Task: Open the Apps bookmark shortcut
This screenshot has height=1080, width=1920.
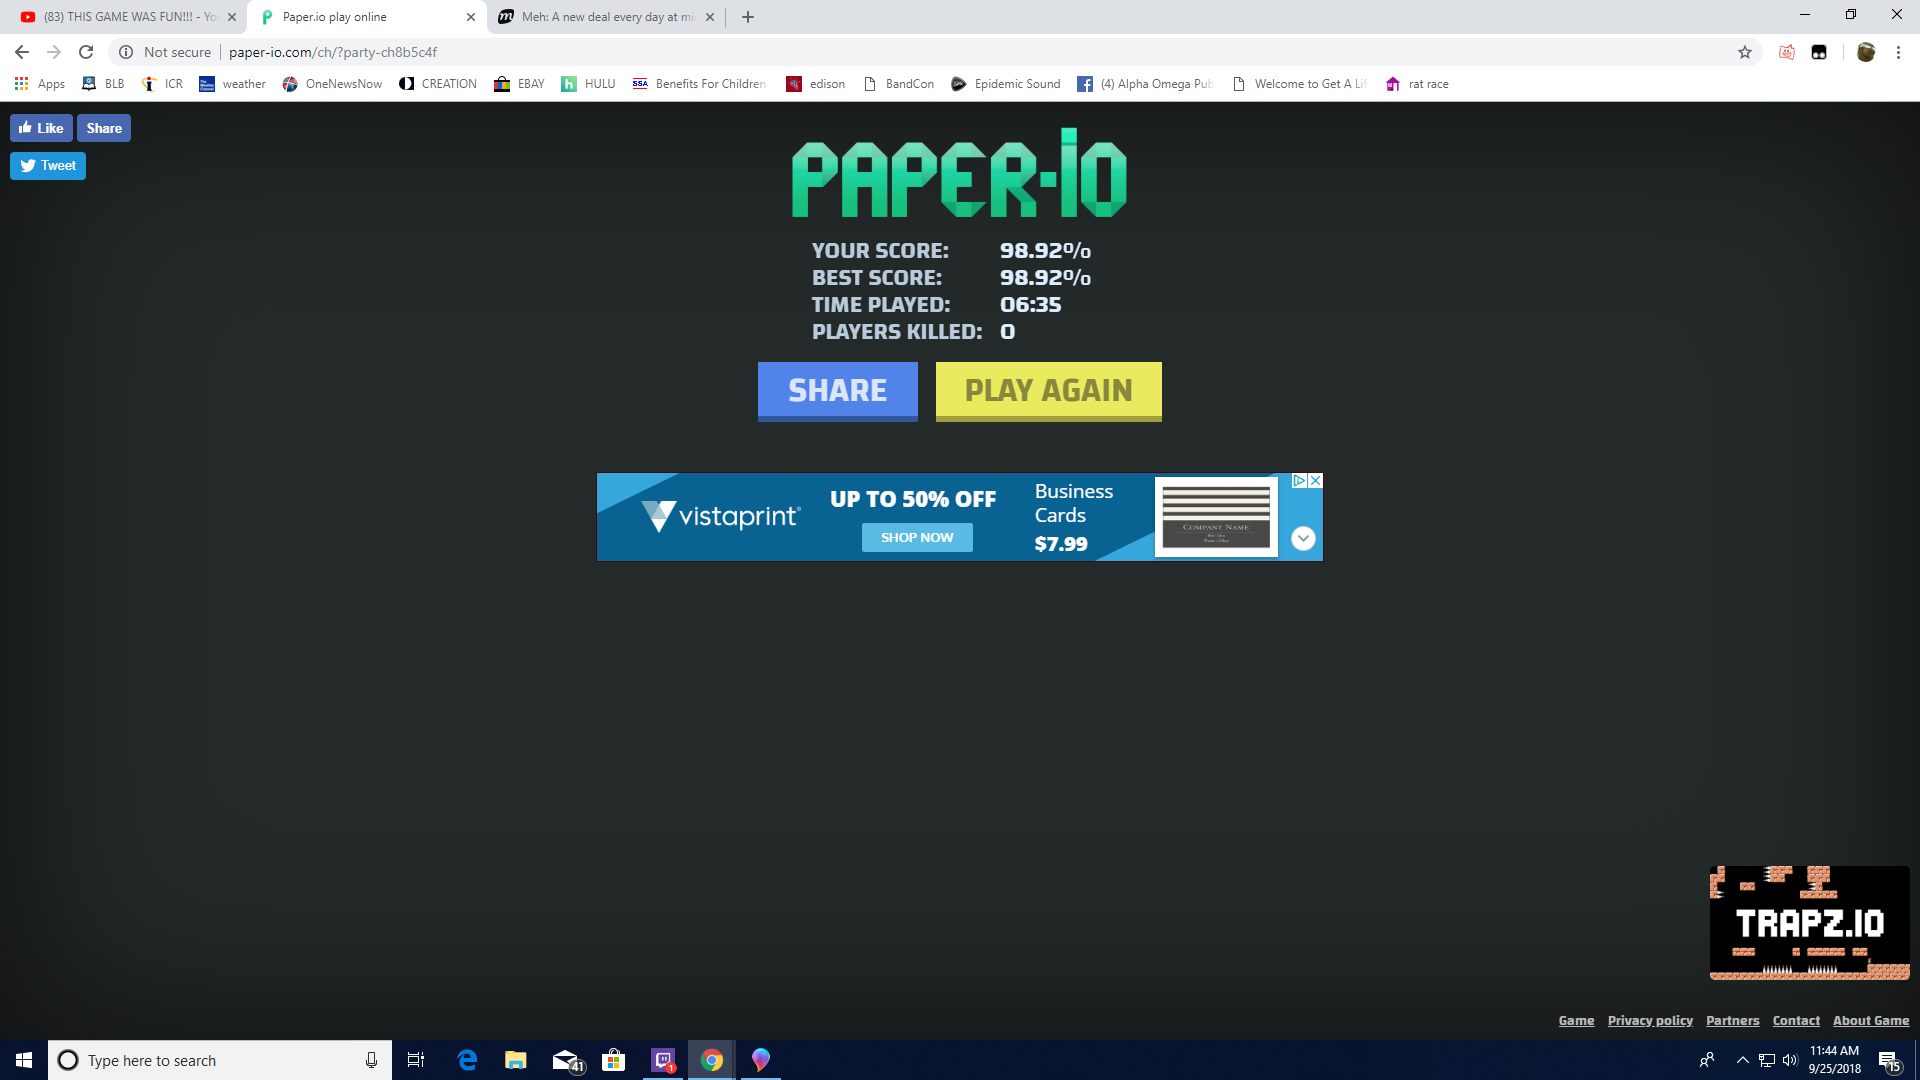Action: click(x=40, y=84)
